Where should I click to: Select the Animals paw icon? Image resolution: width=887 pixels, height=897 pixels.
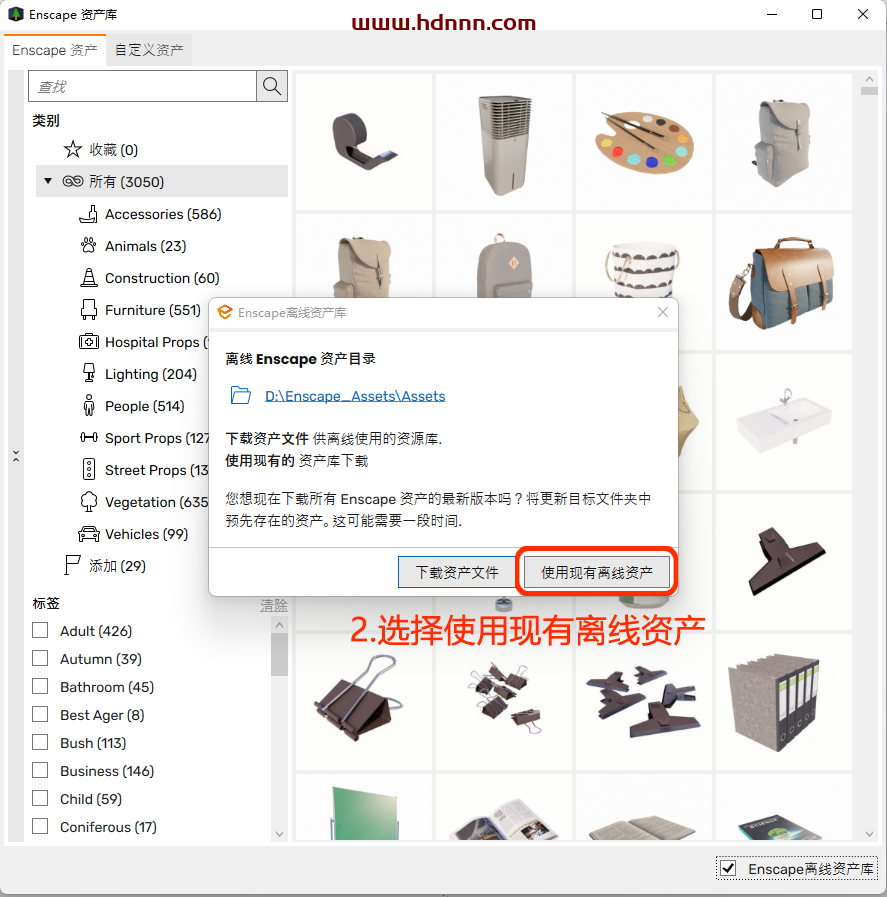point(88,246)
